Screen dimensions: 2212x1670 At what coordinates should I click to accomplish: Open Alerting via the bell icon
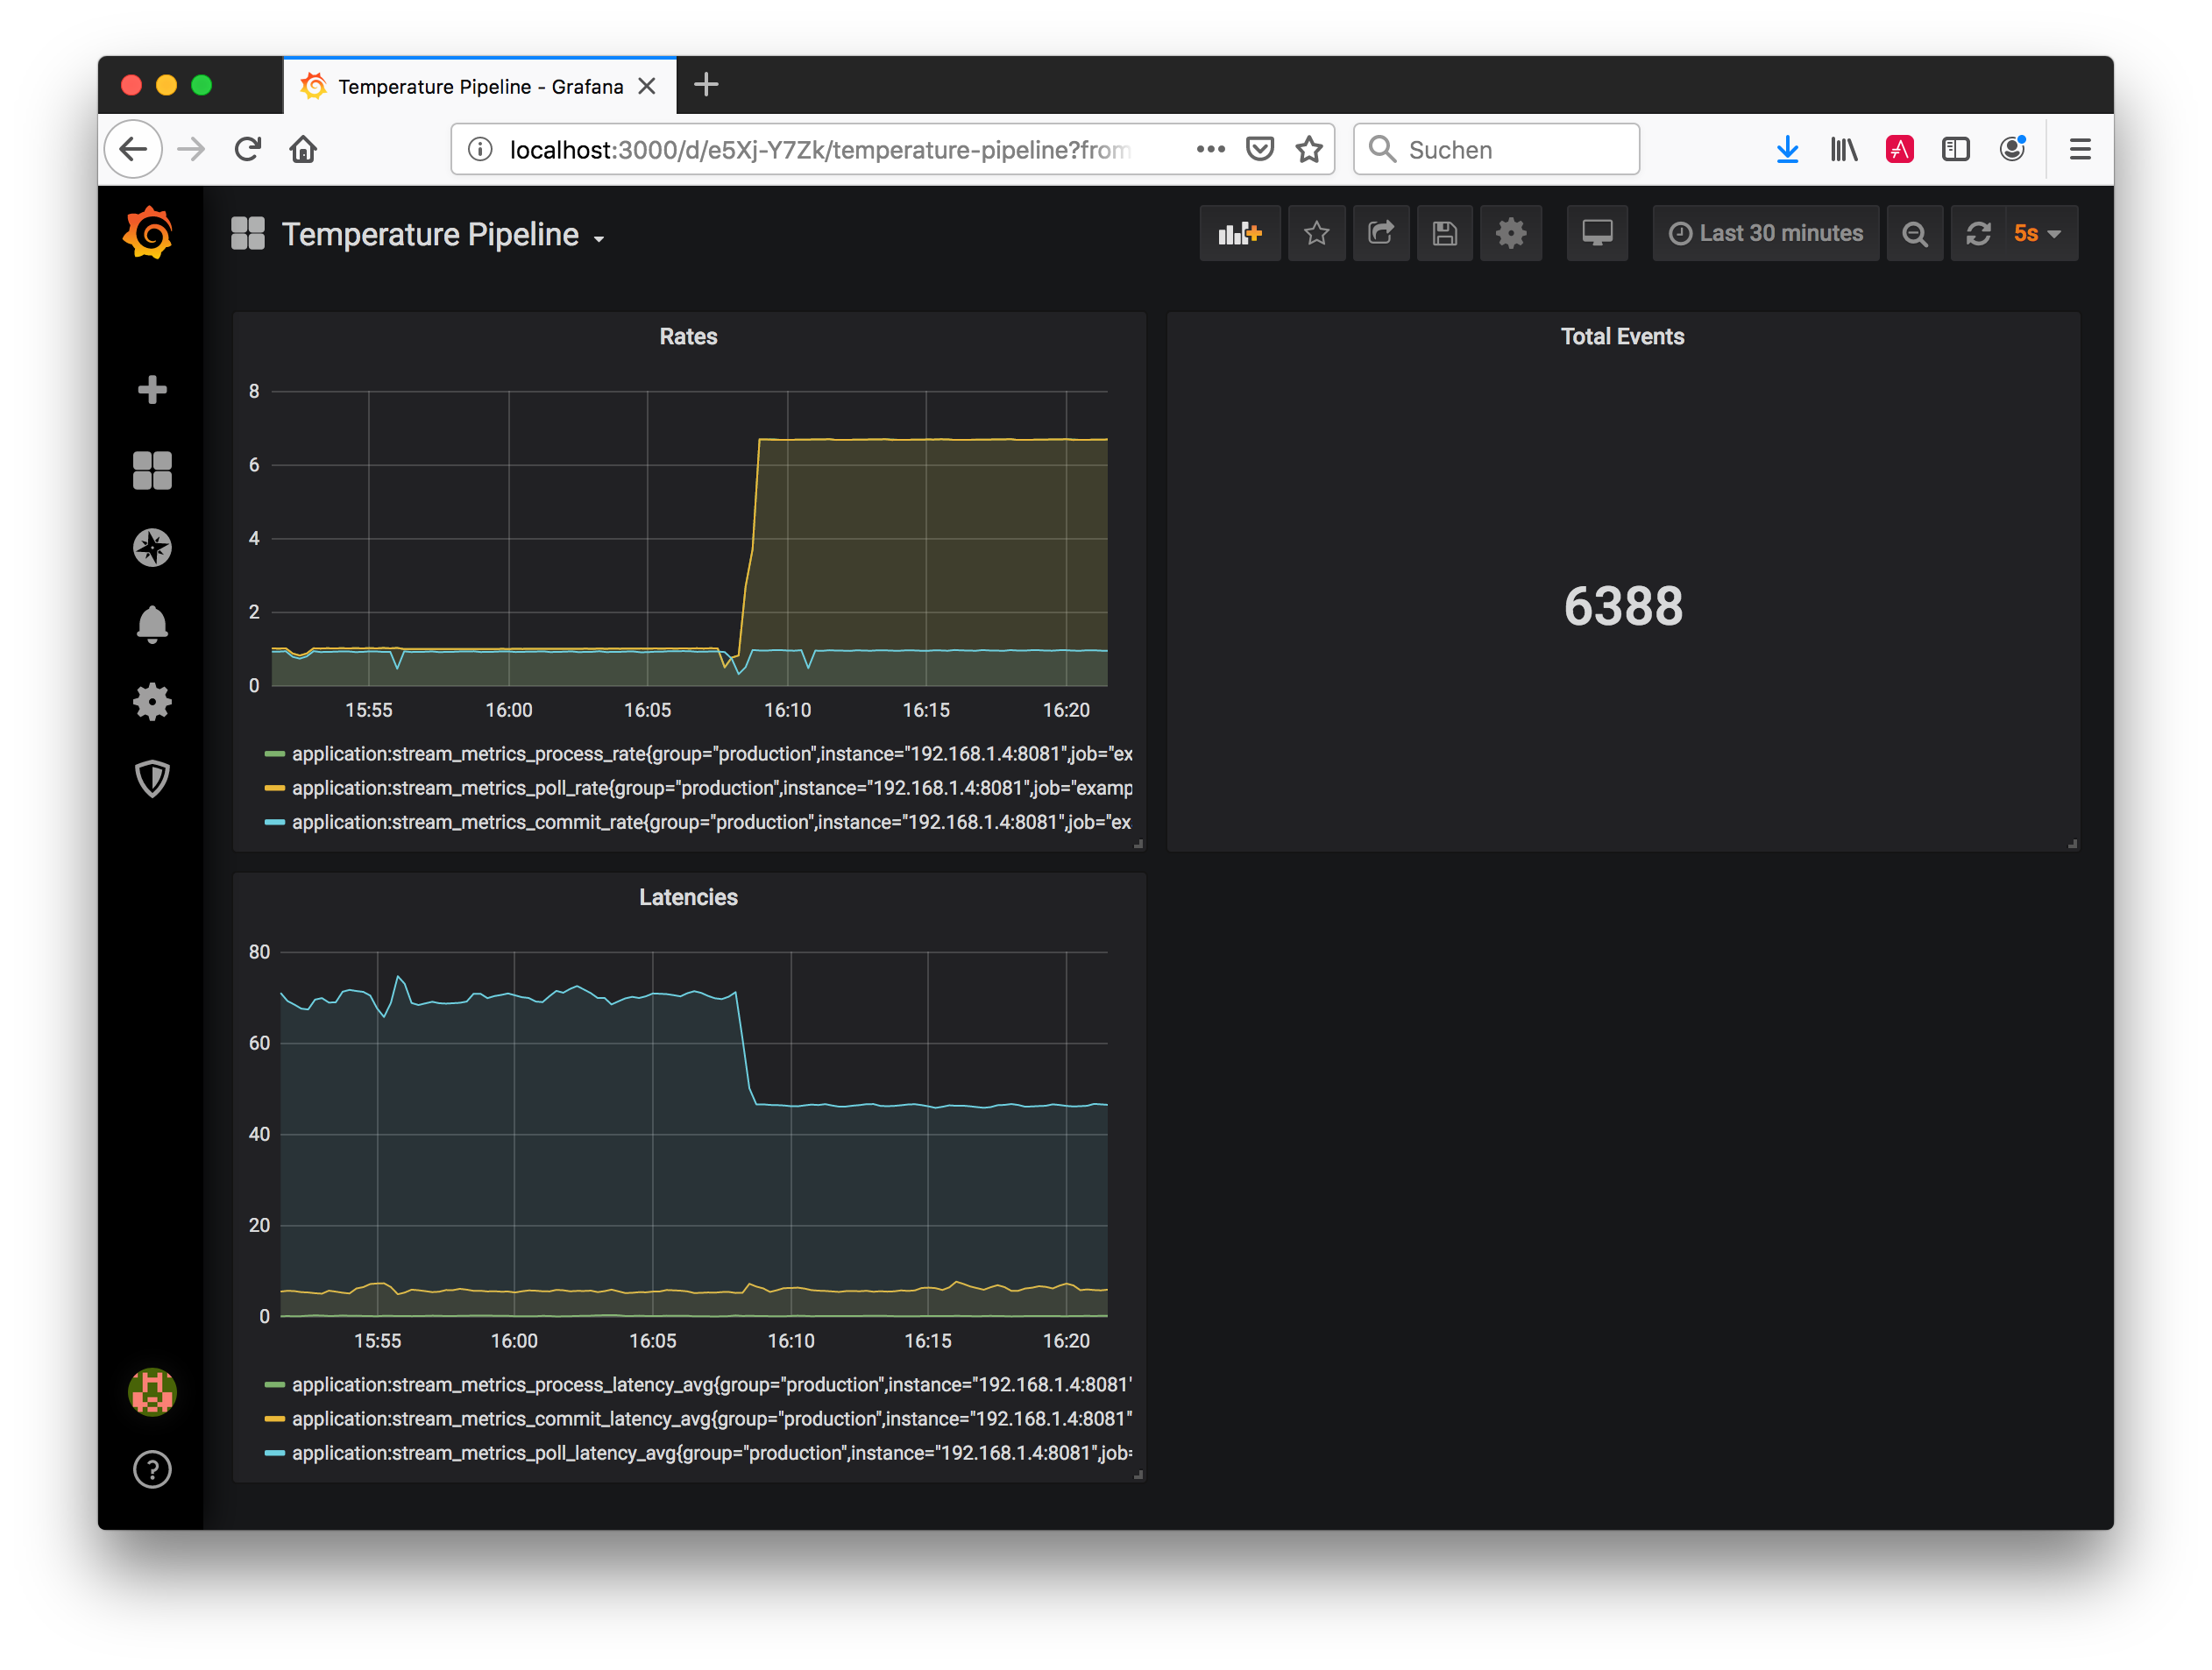151,624
